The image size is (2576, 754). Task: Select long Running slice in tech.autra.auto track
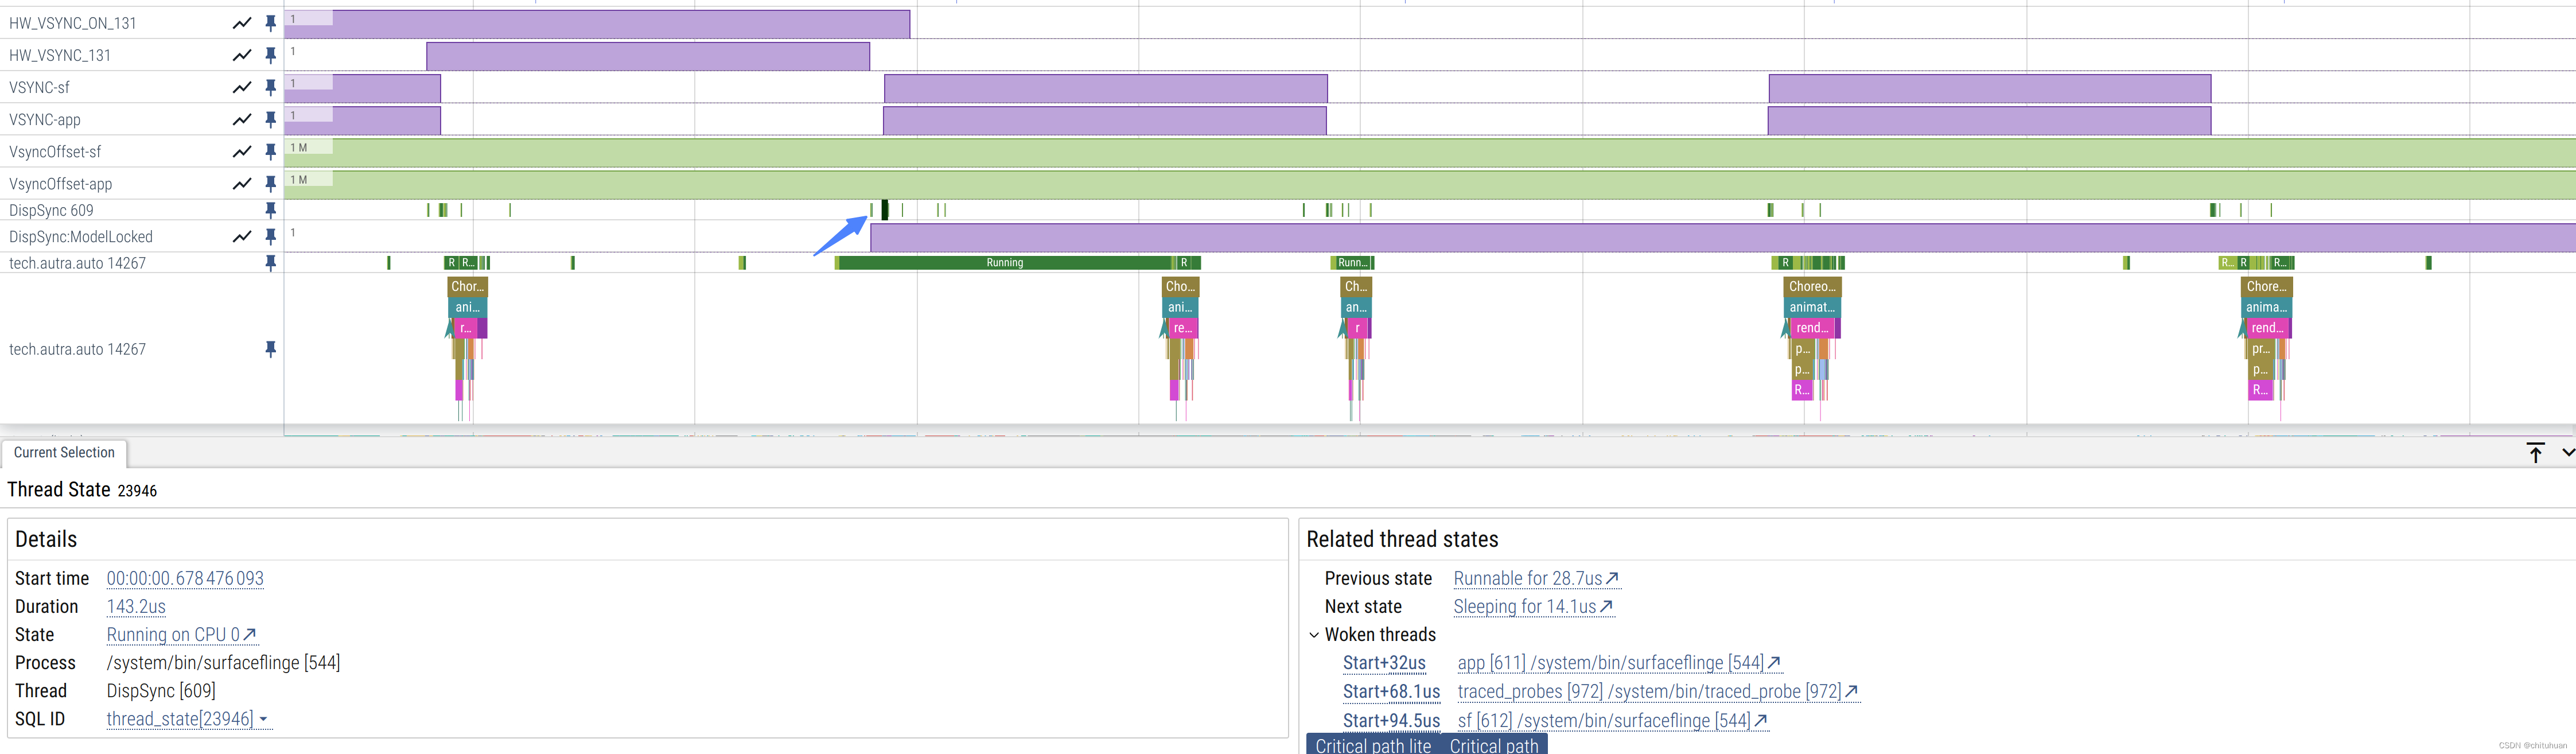[x=1004, y=263]
